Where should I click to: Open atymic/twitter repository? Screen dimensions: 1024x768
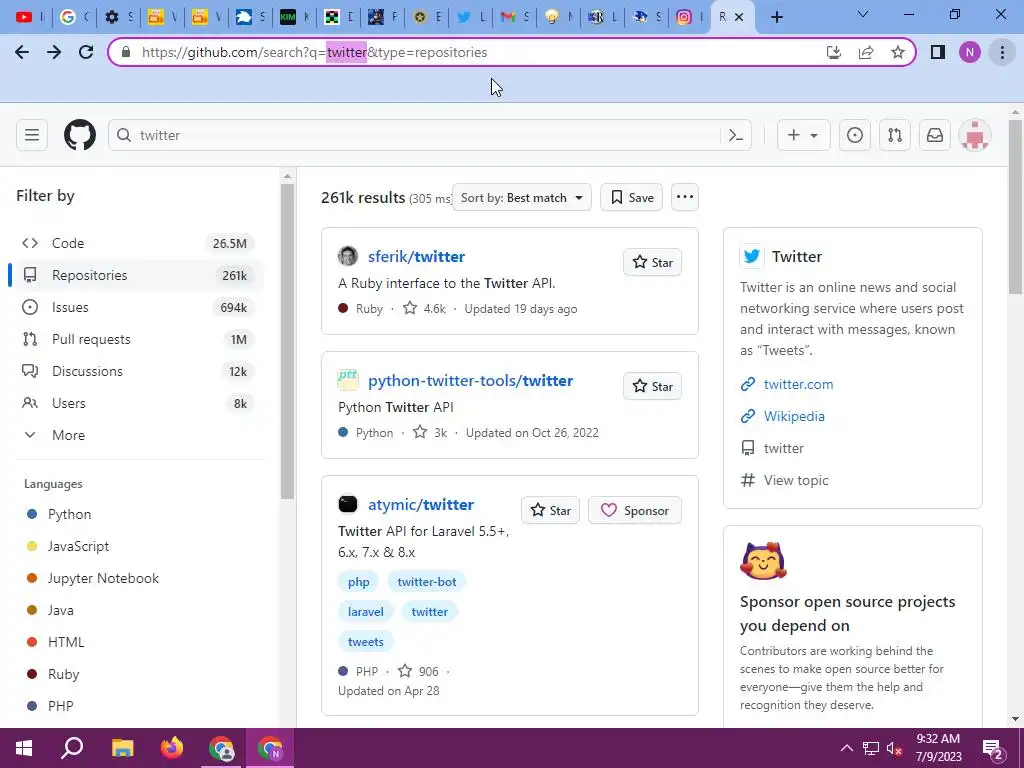(x=421, y=505)
